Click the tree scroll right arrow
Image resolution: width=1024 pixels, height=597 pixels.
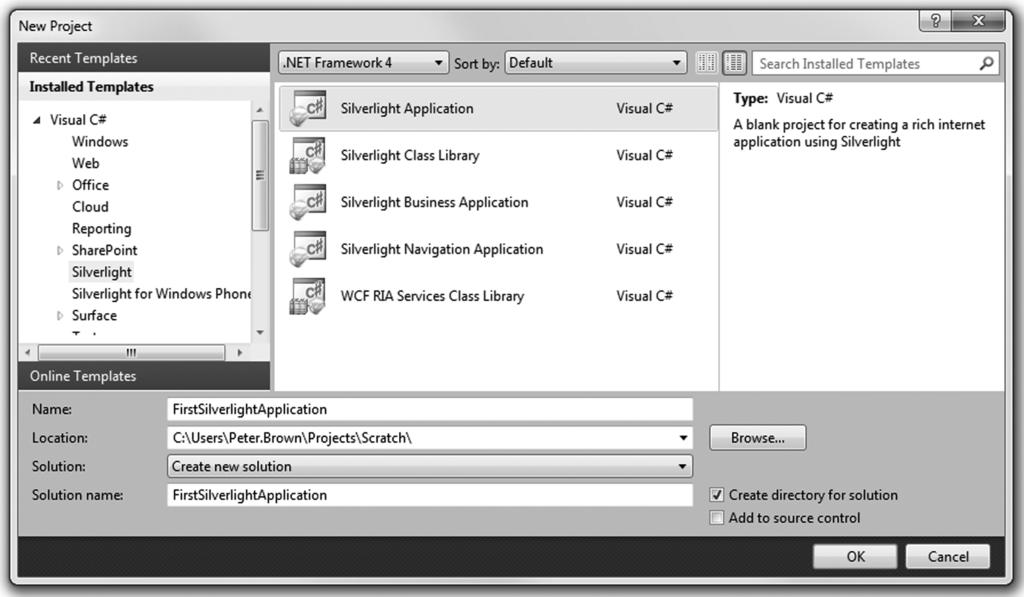240,353
